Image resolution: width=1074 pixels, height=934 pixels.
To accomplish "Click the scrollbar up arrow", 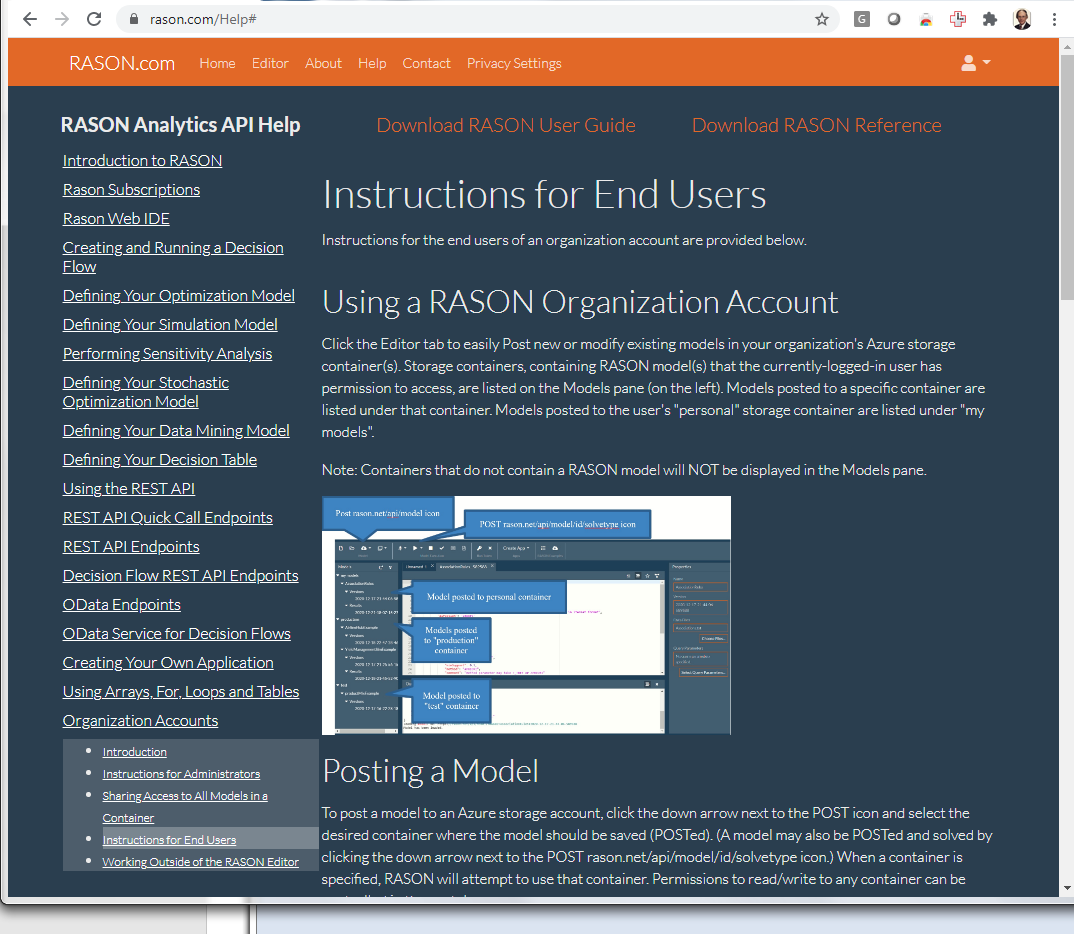I will tap(1066, 47).
